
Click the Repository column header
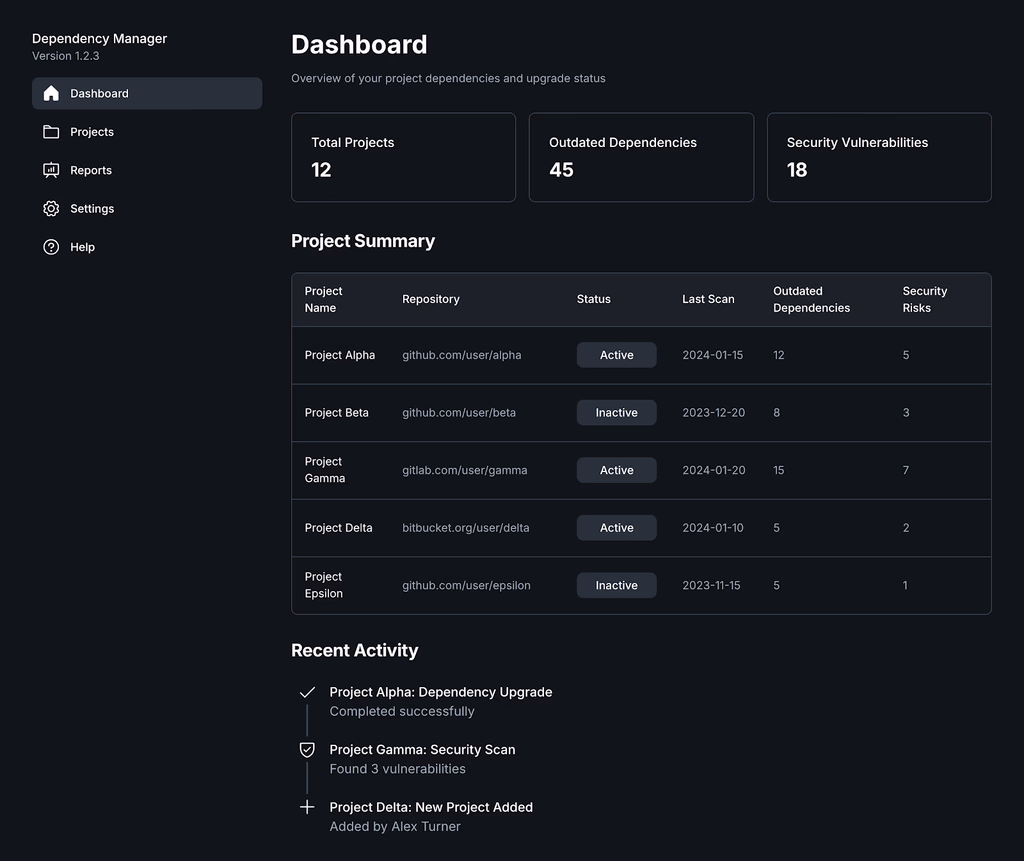(x=431, y=299)
